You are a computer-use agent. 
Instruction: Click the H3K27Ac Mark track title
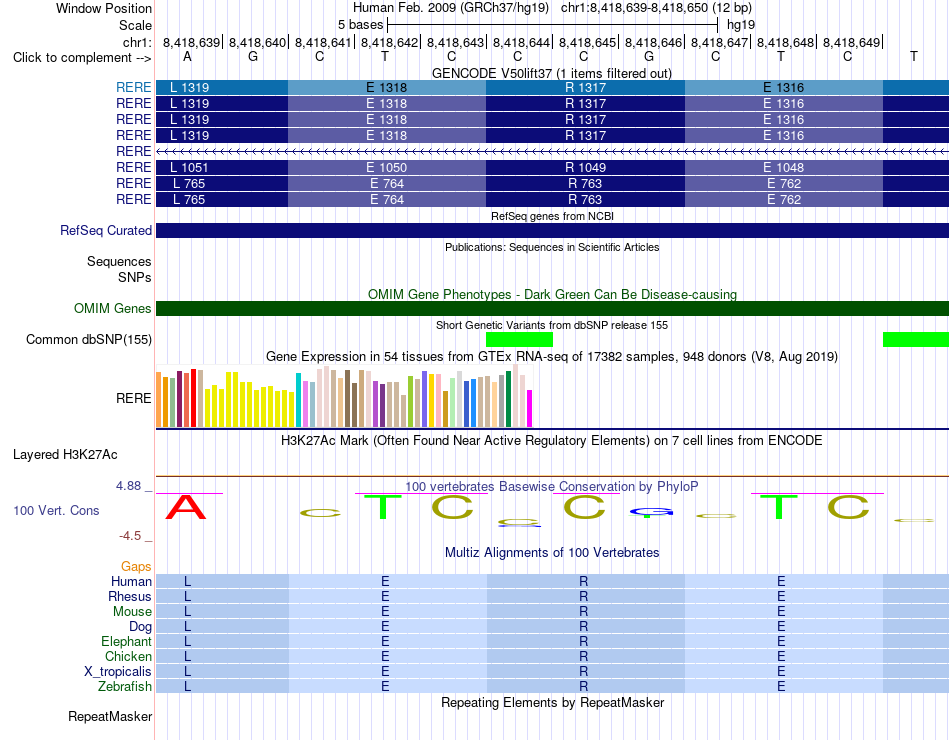[x=551, y=441]
